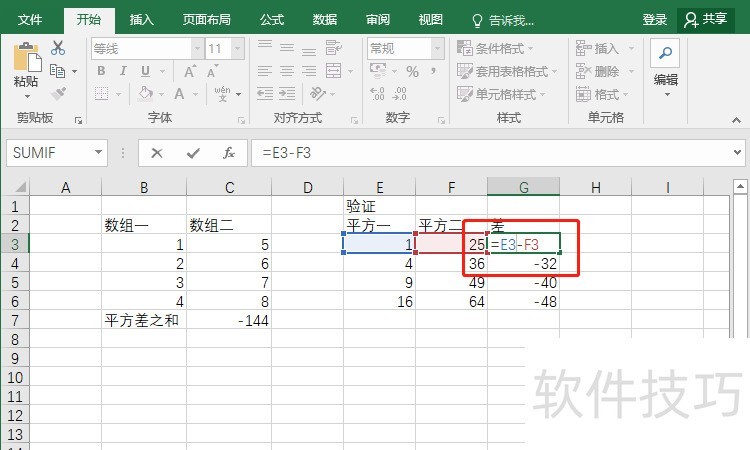Screen dimensions: 750x450
Task: Open the font name dropdown
Action: click(197, 48)
